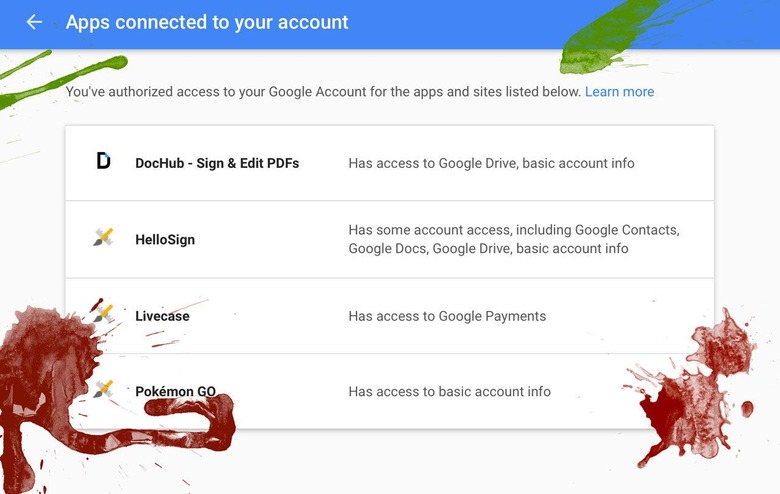
Task: Click the DocHub app icon
Action: click(103, 160)
